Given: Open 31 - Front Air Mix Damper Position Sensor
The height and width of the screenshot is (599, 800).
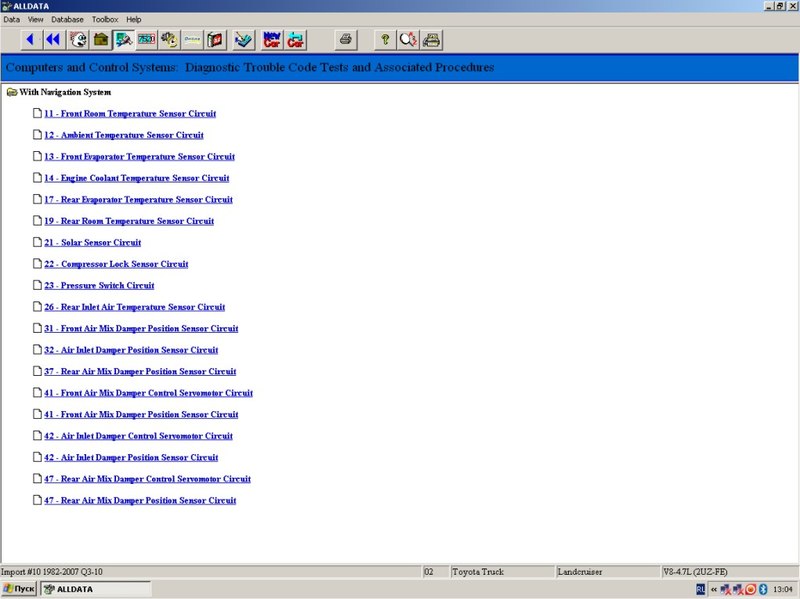Looking at the screenshot, I should click(x=141, y=328).
